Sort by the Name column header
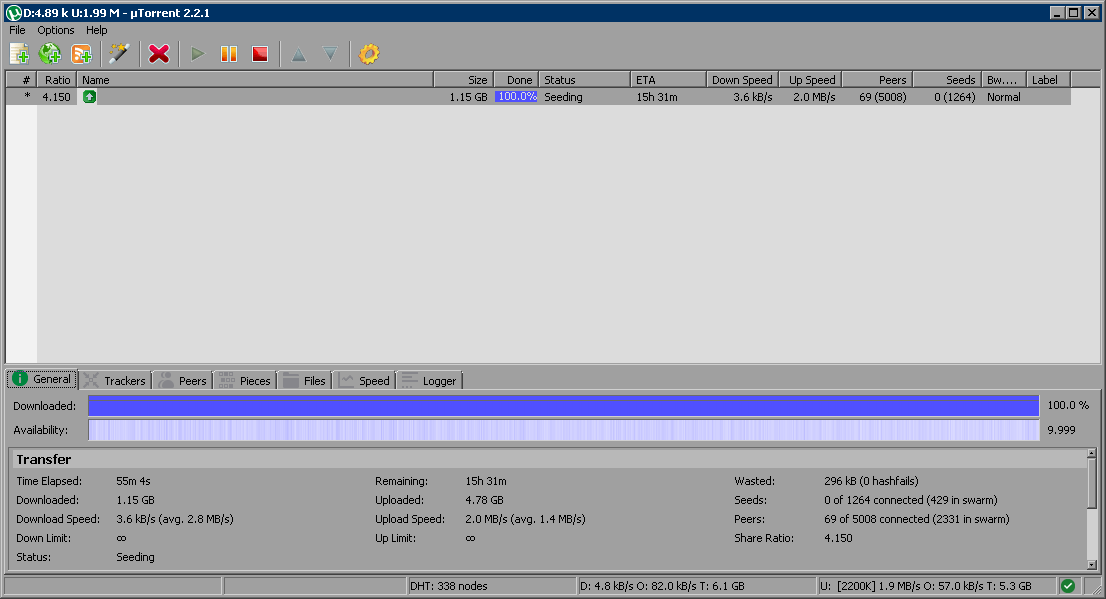The image size is (1106, 599). [255, 80]
